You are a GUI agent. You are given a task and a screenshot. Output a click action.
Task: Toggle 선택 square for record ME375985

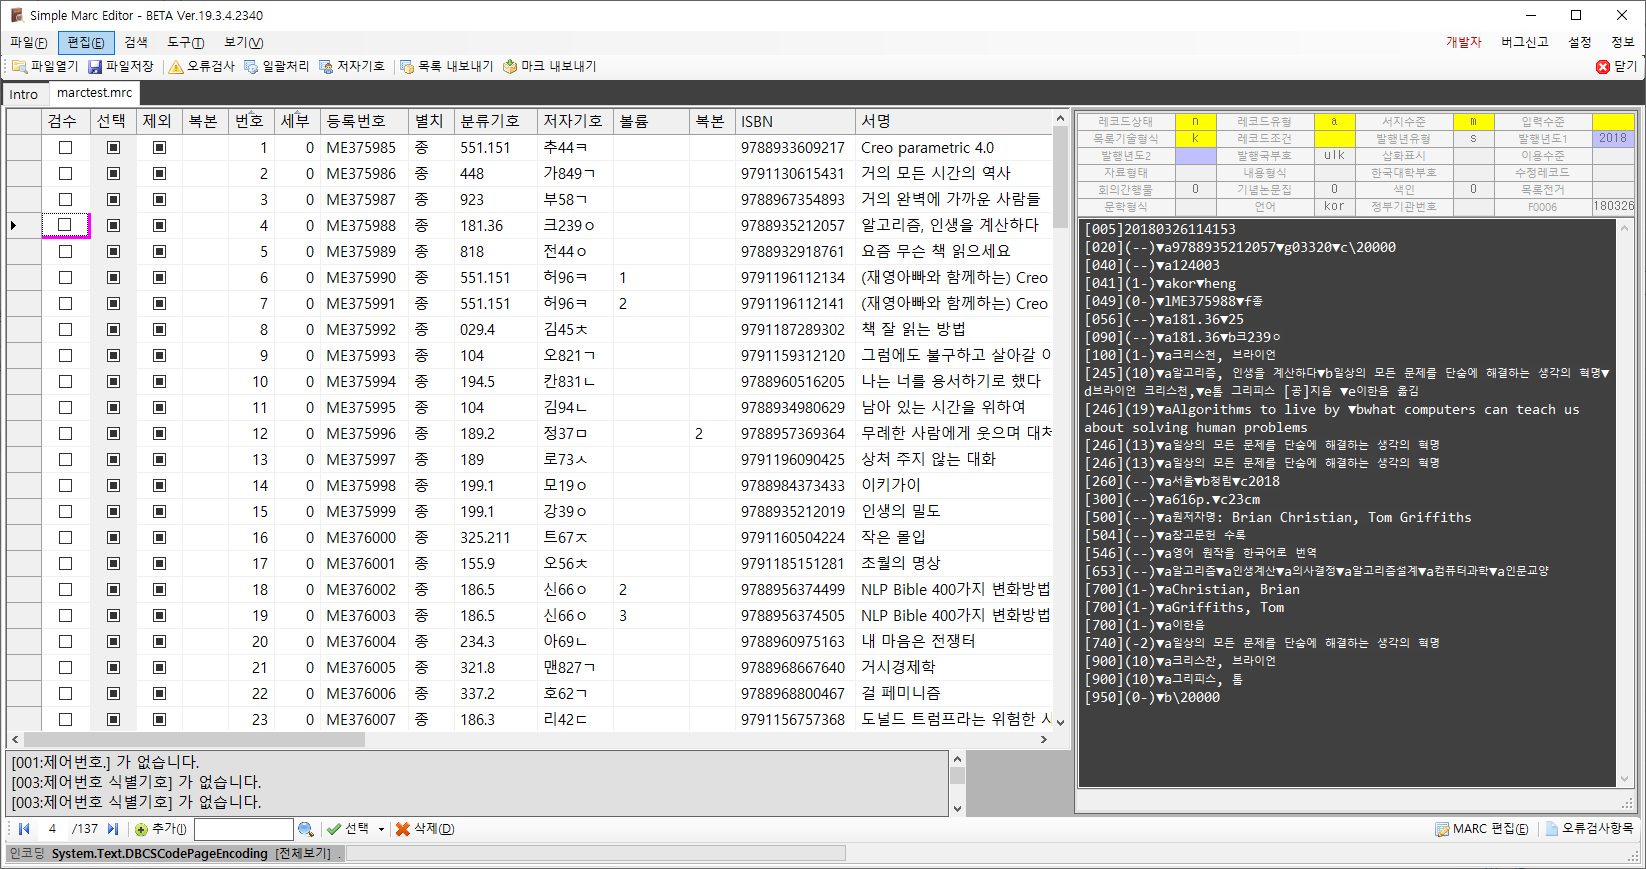point(113,147)
